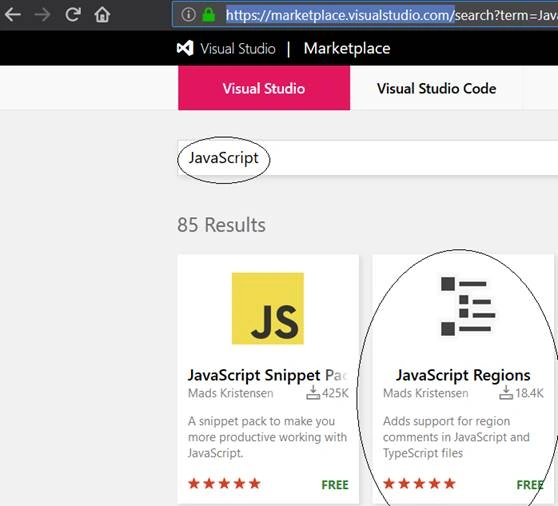The height and width of the screenshot is (506, 558).
Task: Open the yellow JS snippet pack thumbnail
Action: (x=268, y=309)
